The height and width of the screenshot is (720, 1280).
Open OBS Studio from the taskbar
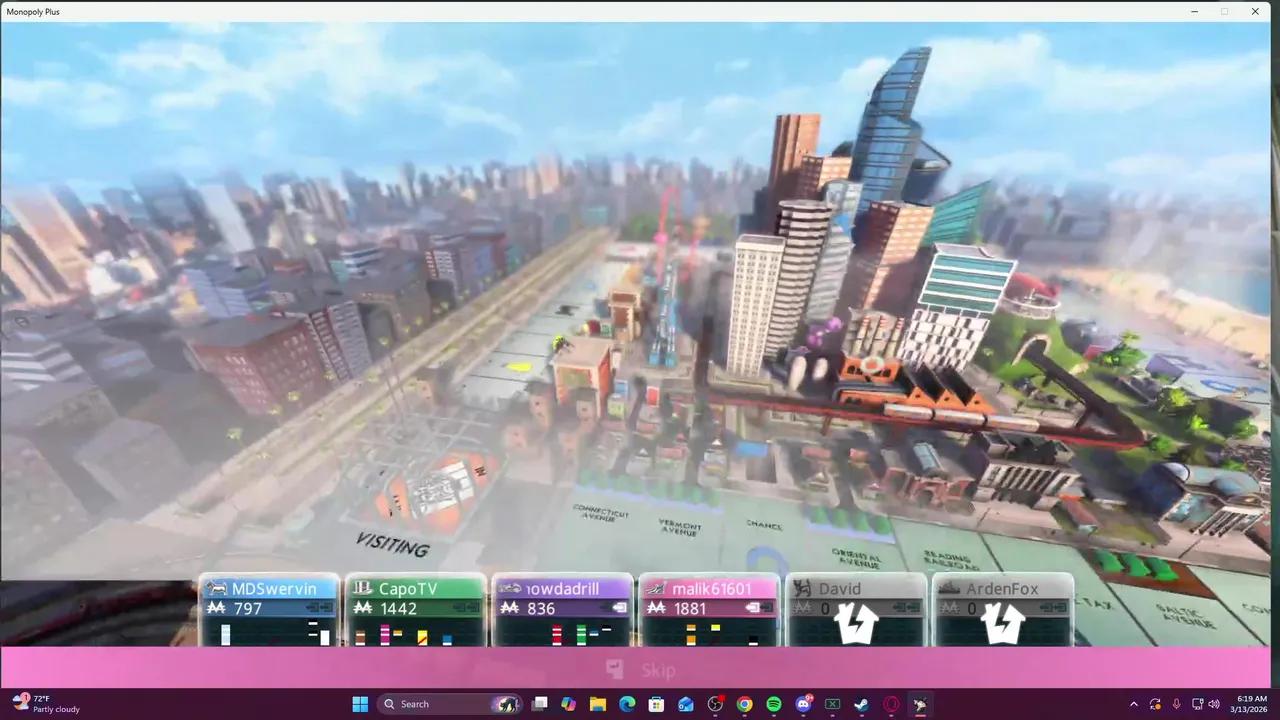point(715,704)
